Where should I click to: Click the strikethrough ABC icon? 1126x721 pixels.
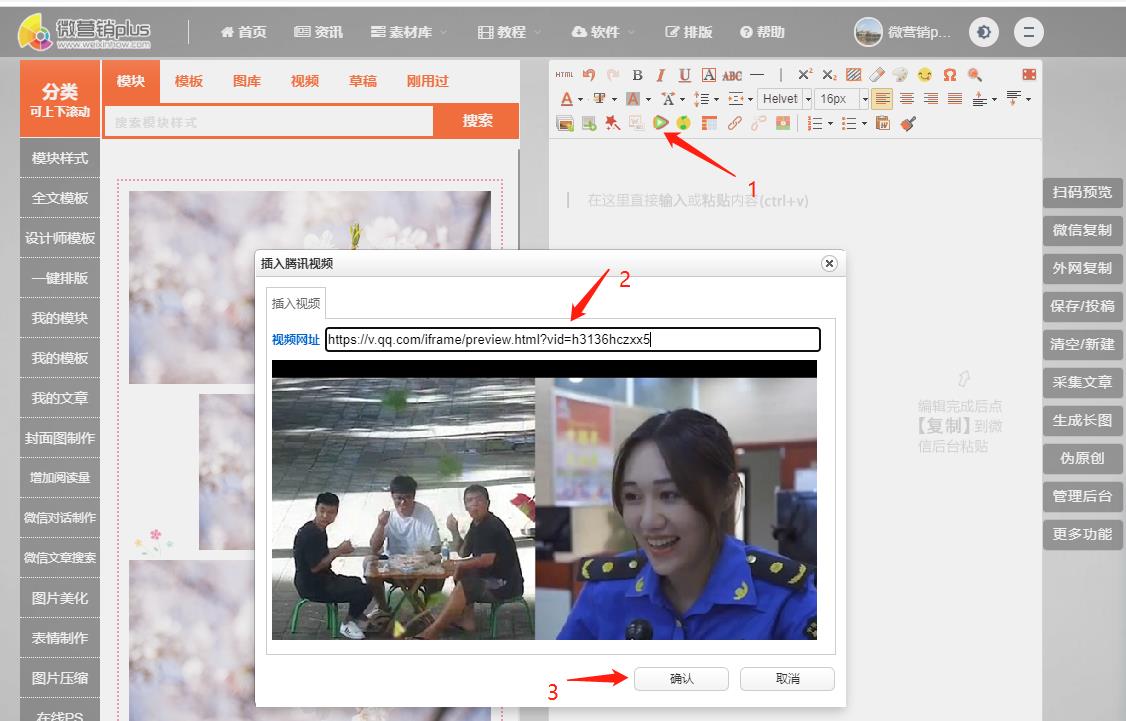pos(732,75)
